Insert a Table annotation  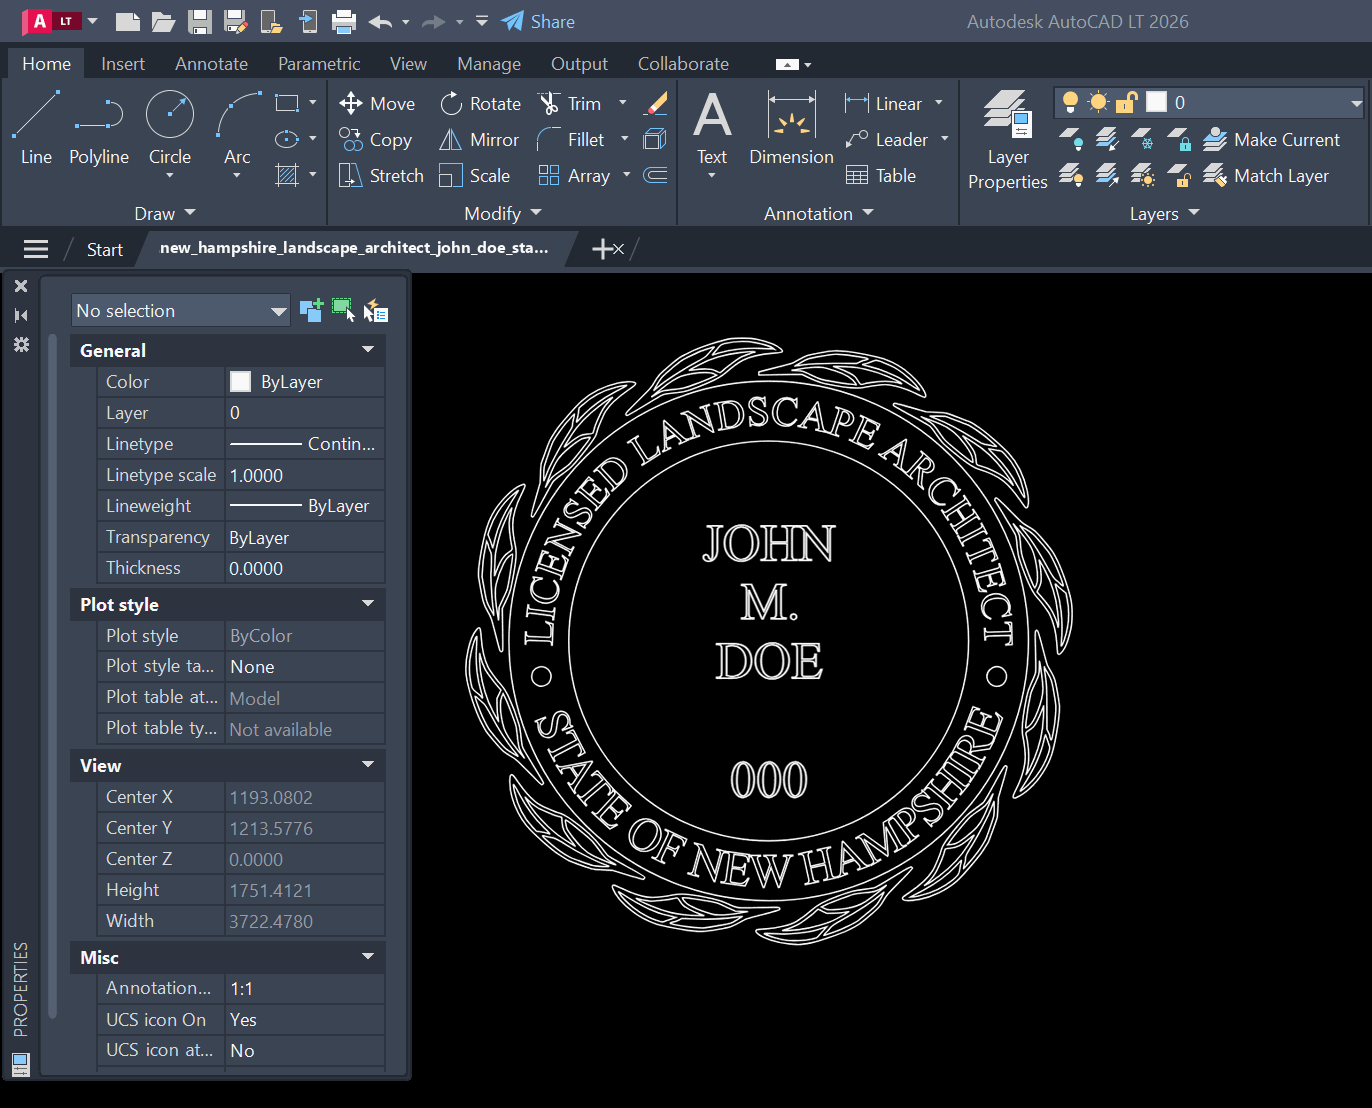point(881,176)
